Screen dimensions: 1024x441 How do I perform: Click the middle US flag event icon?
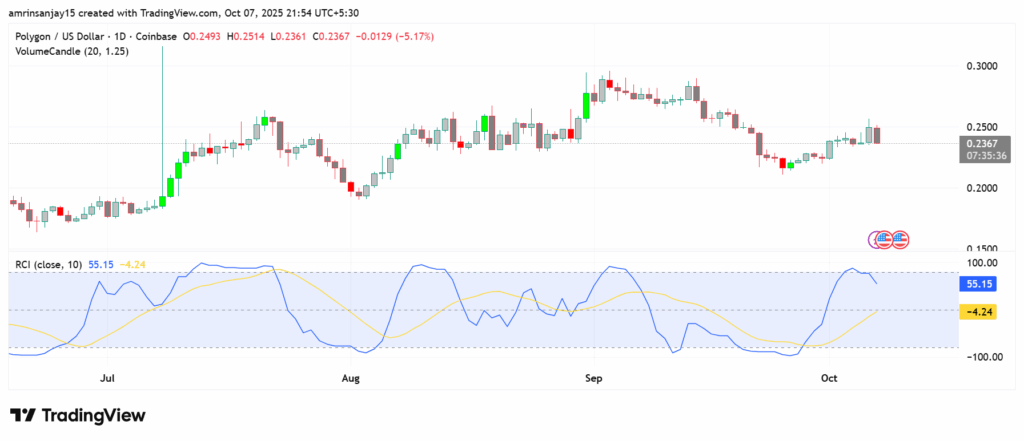tap(886, 239)
